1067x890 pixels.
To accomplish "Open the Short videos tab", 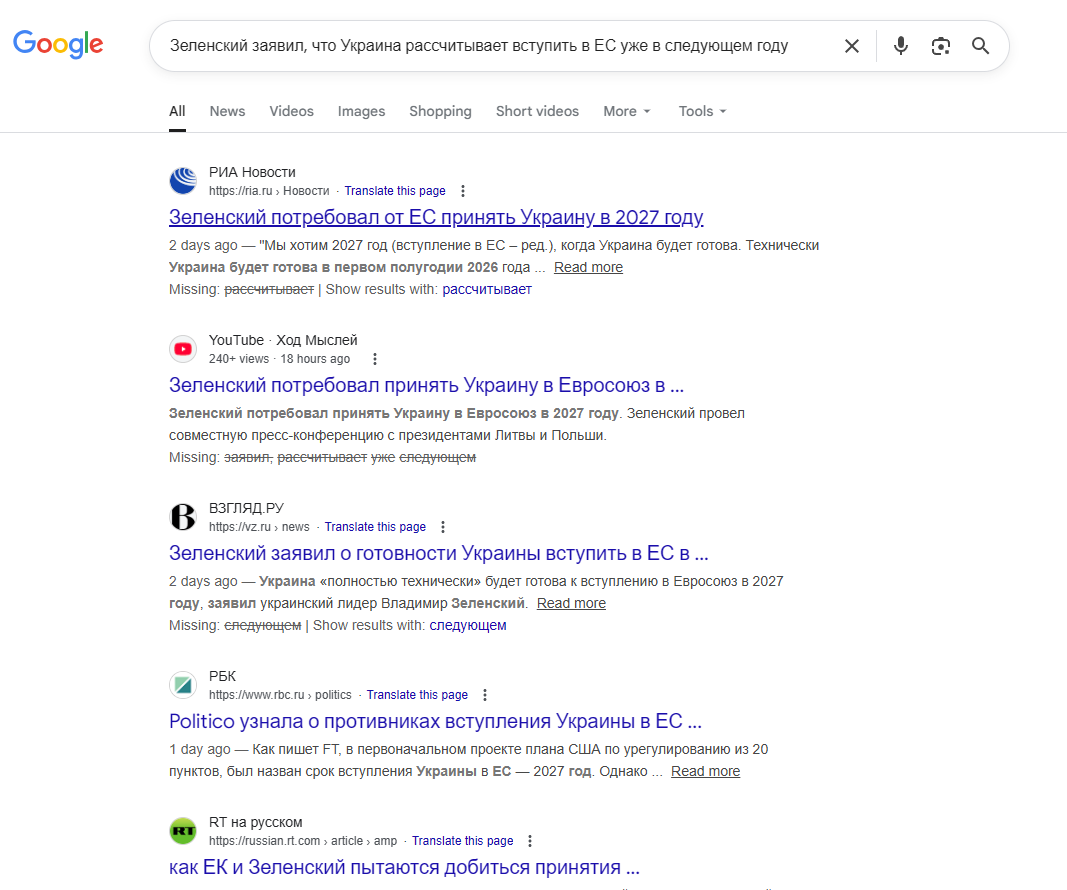I will [x=537, y=111].
